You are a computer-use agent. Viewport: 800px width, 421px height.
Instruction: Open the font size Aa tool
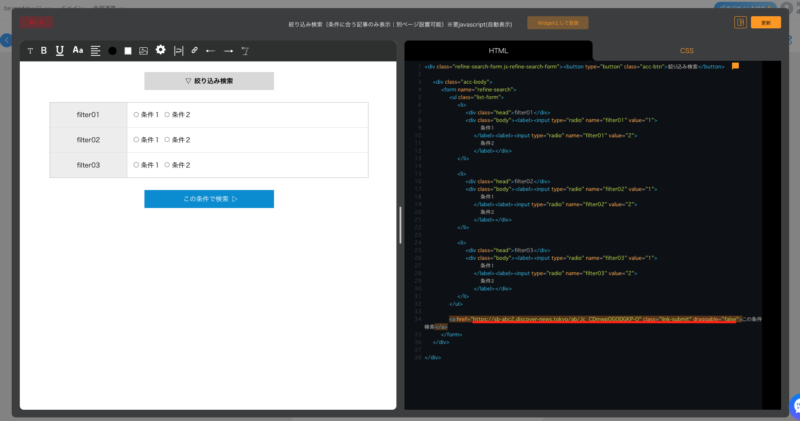point(78,50)
